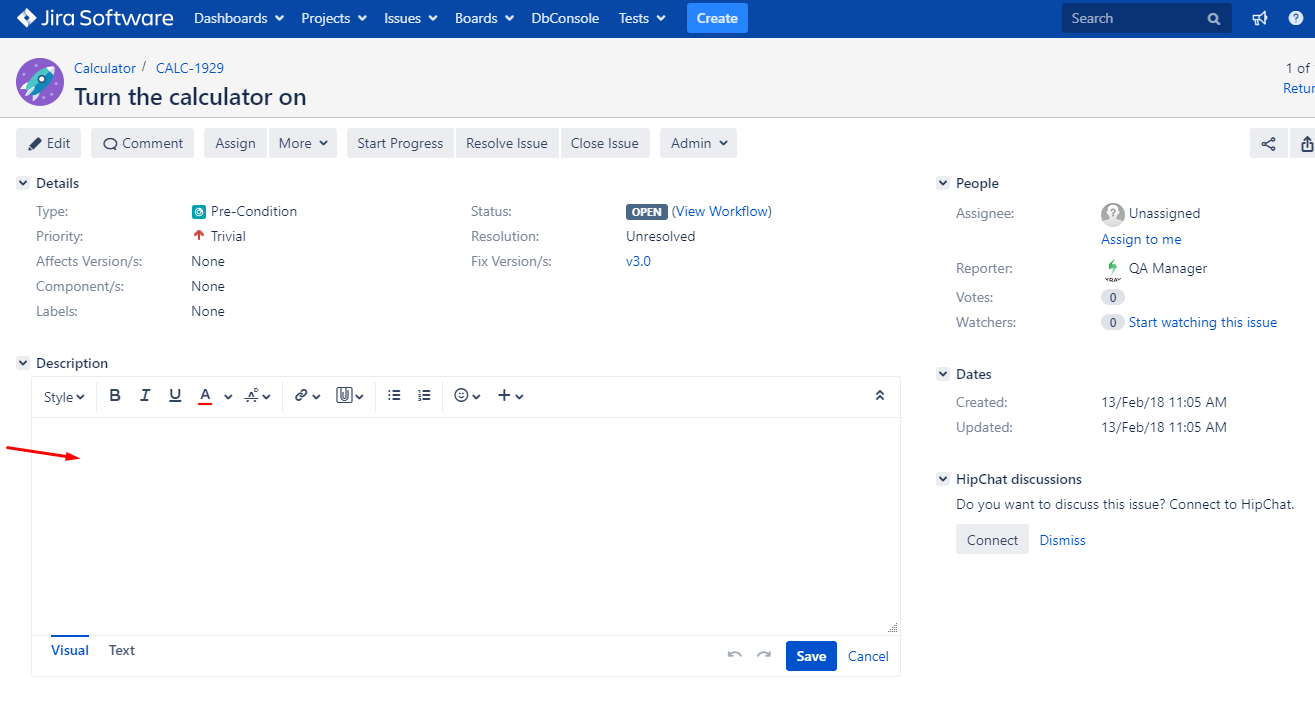Open the attachment insert dropdown

(x=350, y=396)
